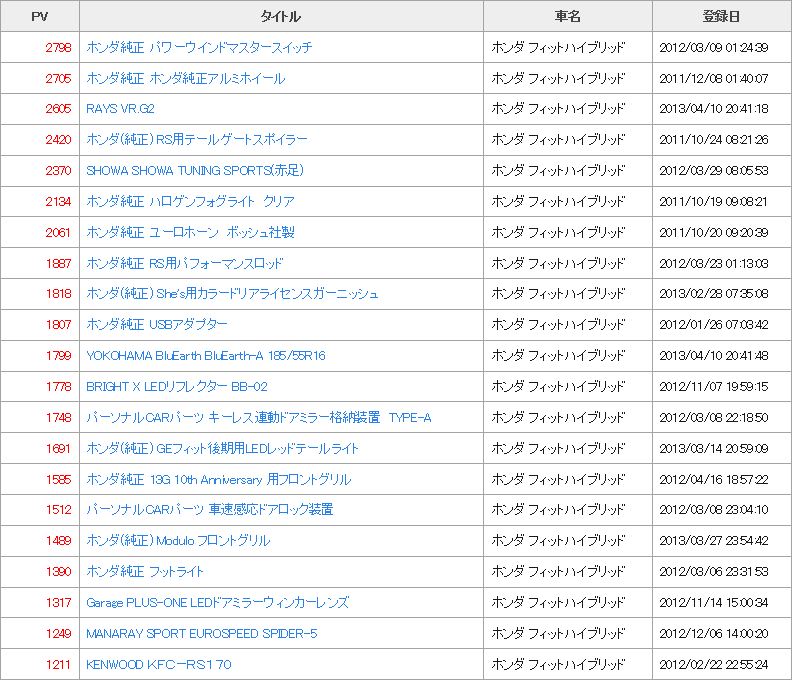Select PV value 1585
This screenshot has height=680, width=792.
click(x=58, y=479)
